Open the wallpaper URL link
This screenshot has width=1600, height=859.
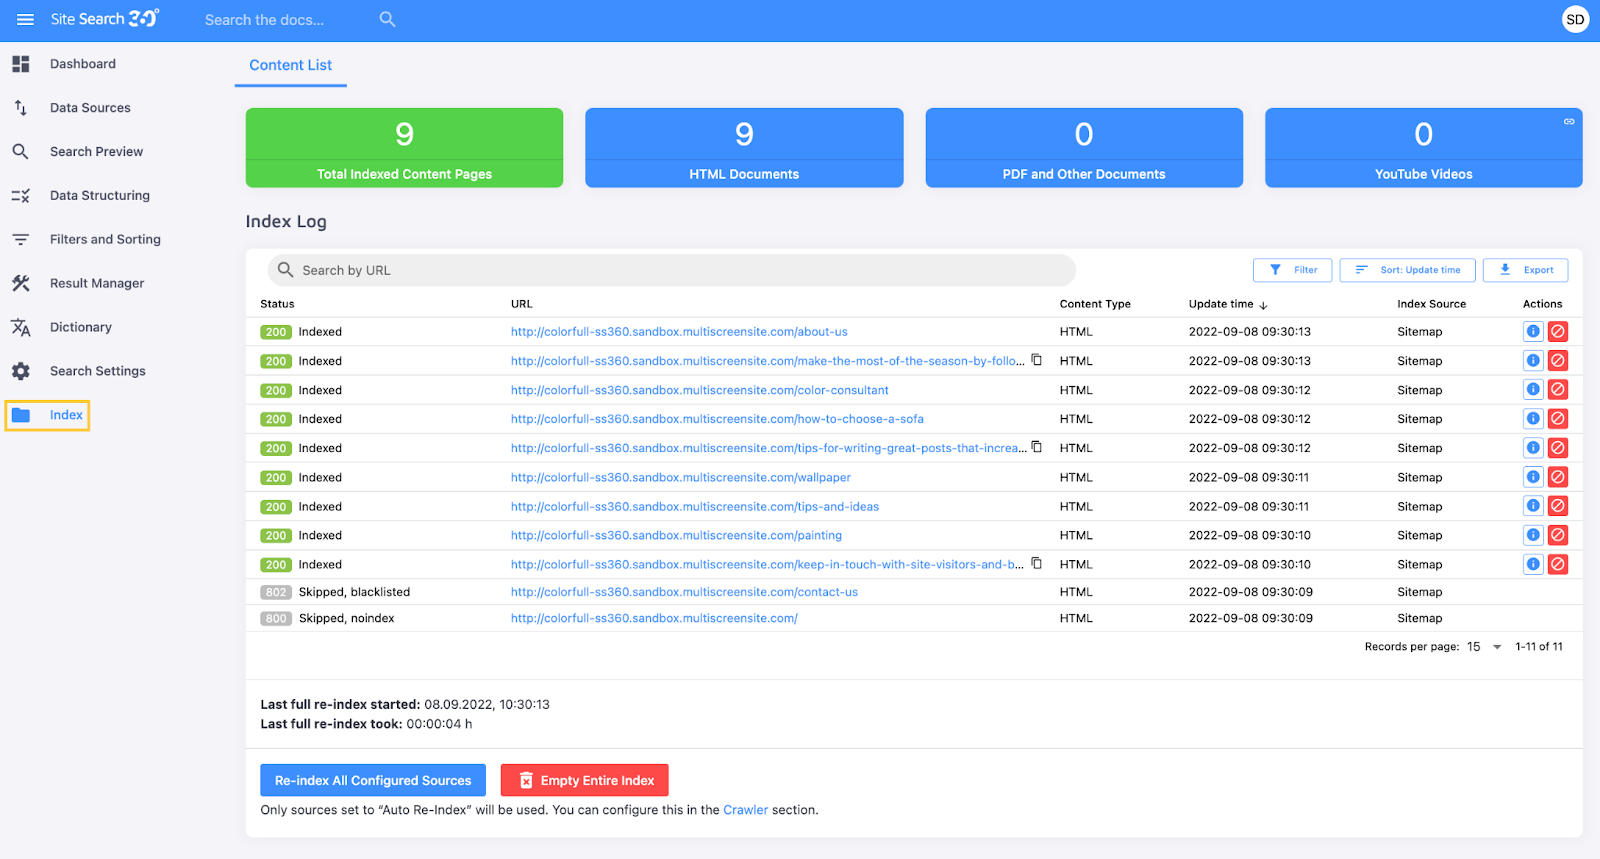tap(681, 477)
